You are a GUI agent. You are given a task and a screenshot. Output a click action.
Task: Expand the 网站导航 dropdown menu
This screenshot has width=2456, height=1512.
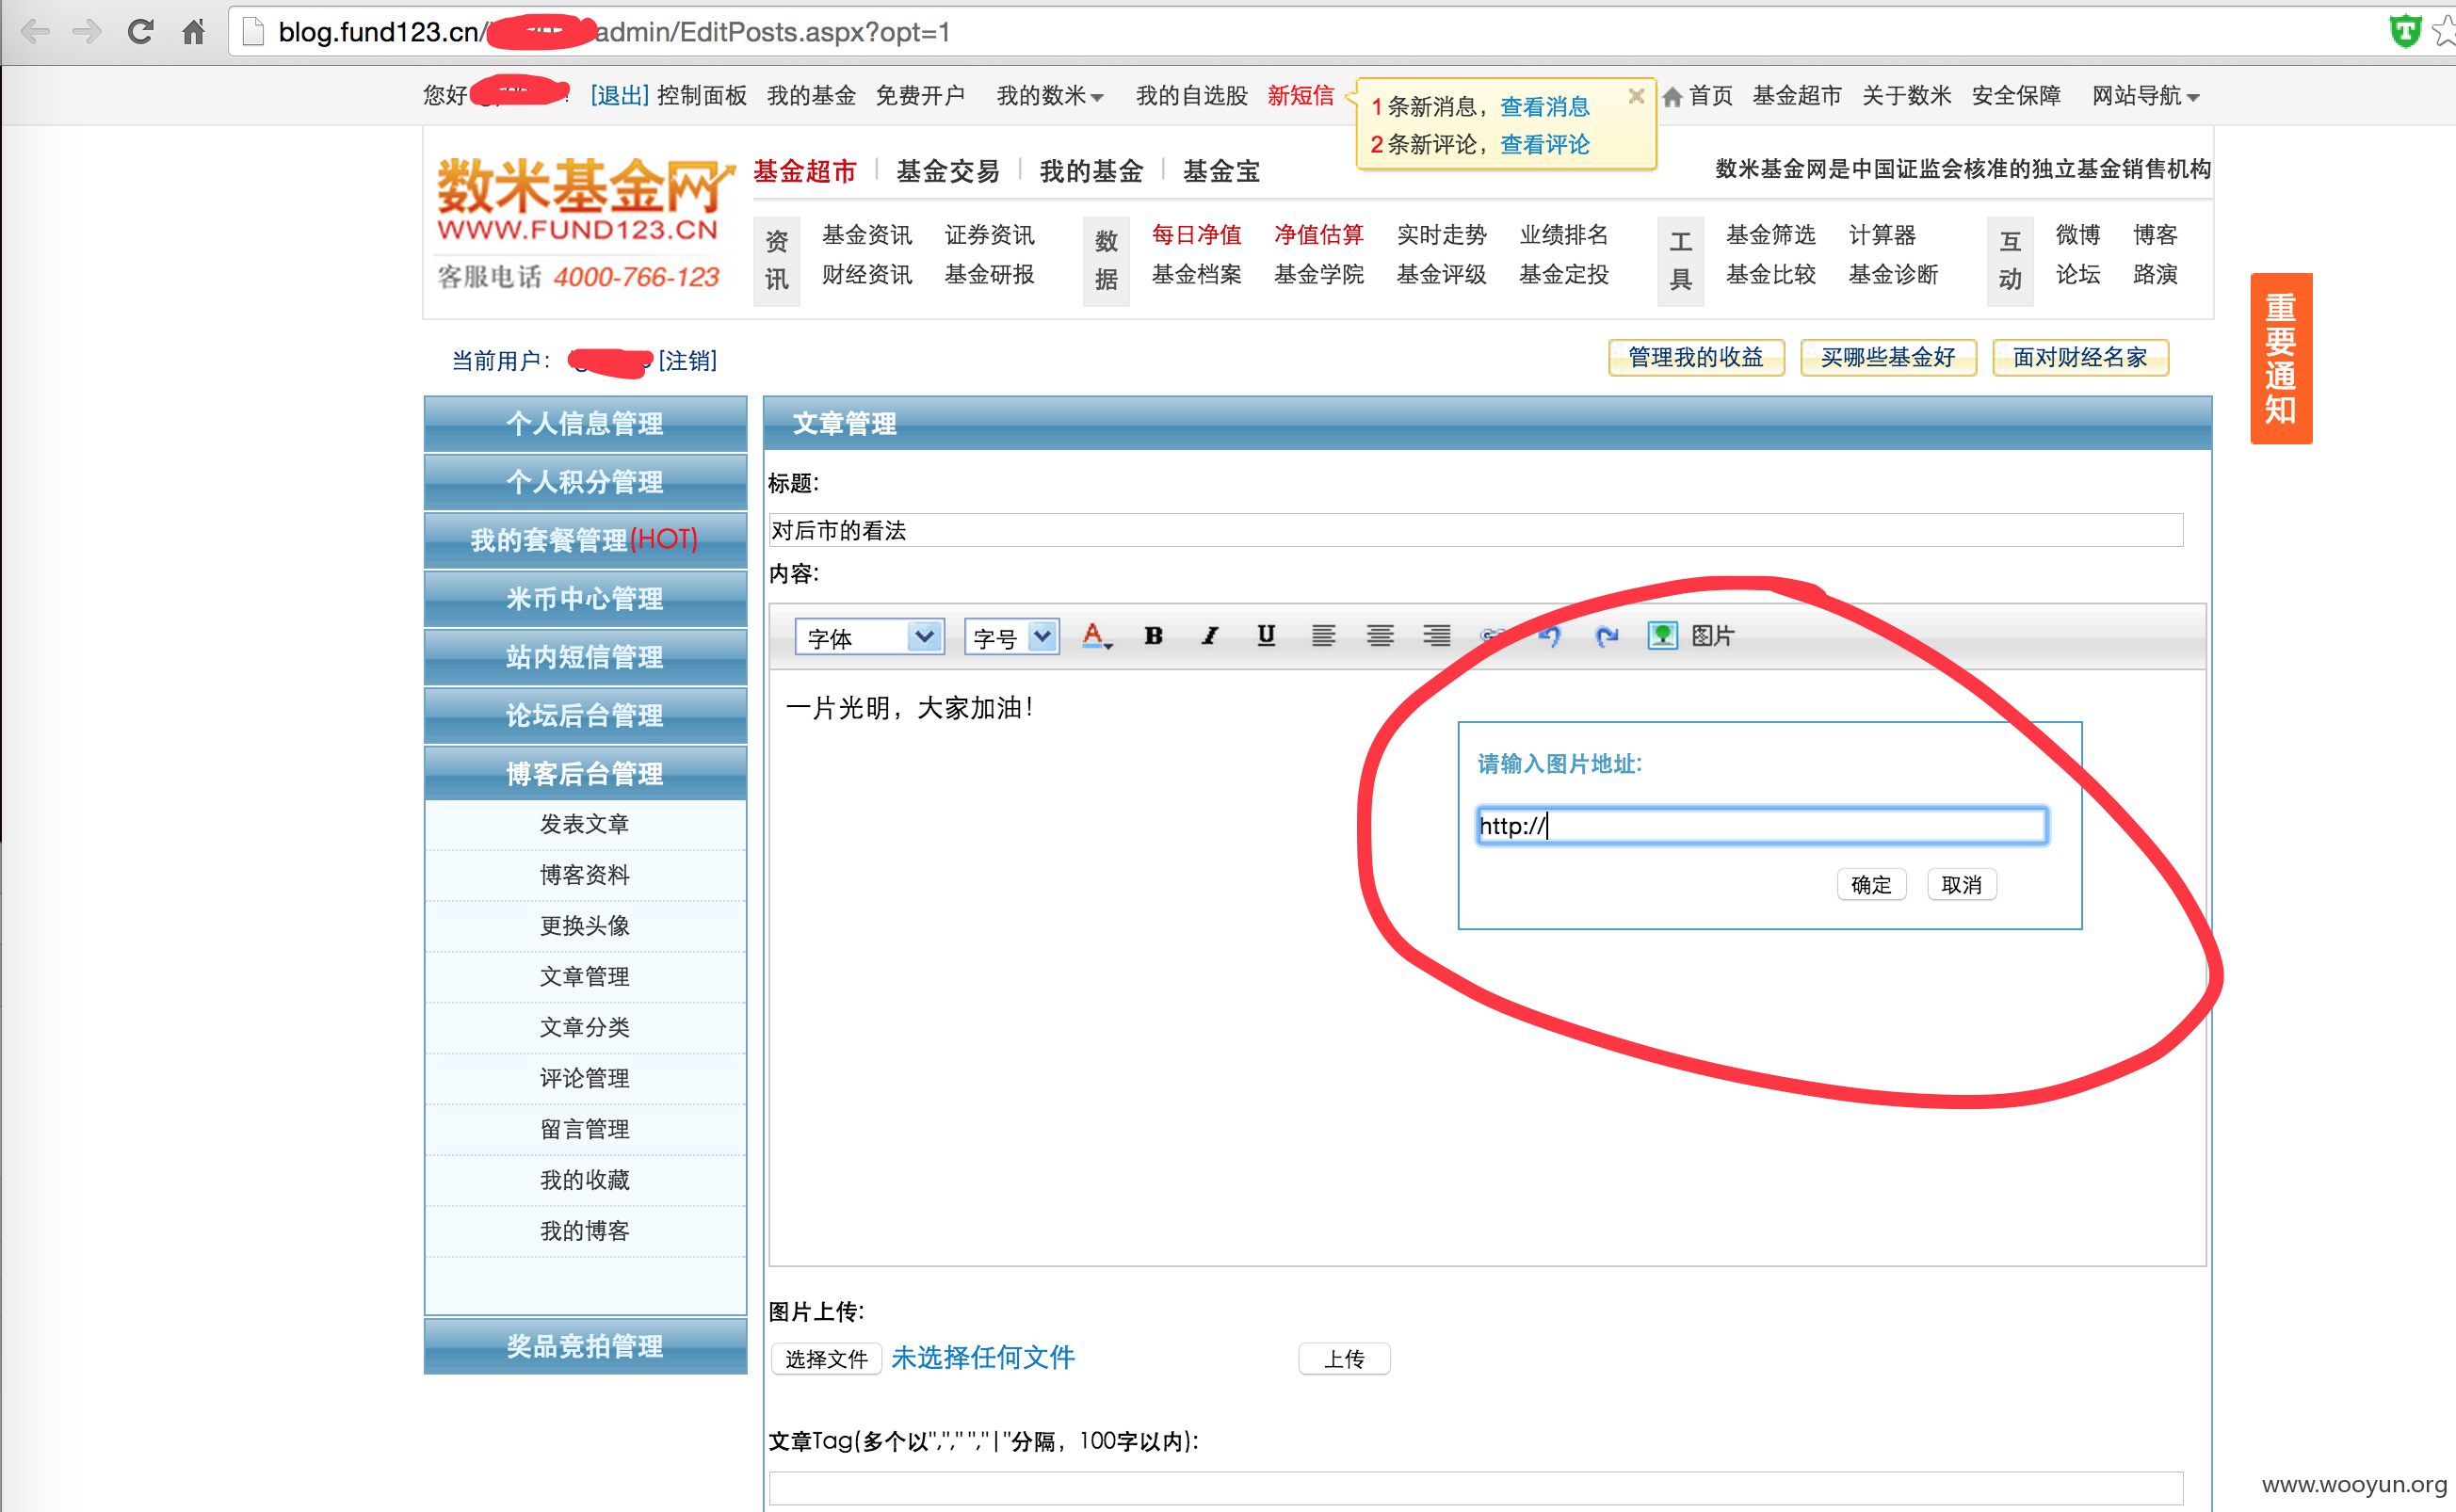tap(2145, 96)
